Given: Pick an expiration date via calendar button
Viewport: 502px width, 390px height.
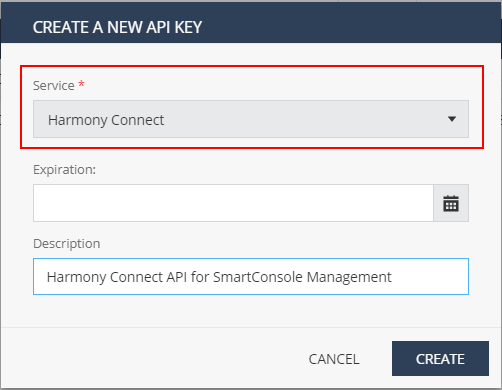Looking at the screenshot, I should [x=451, y=203].
